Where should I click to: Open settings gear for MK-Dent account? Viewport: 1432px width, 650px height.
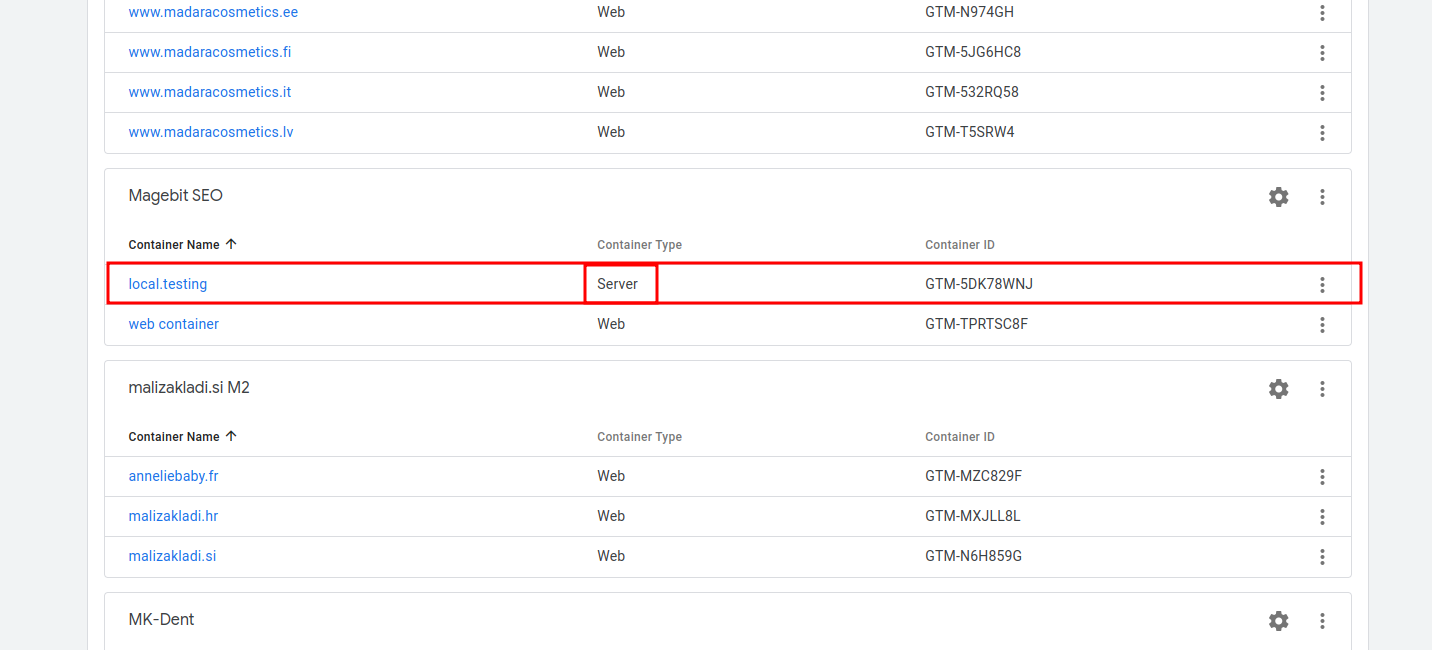coord(1278,621)
